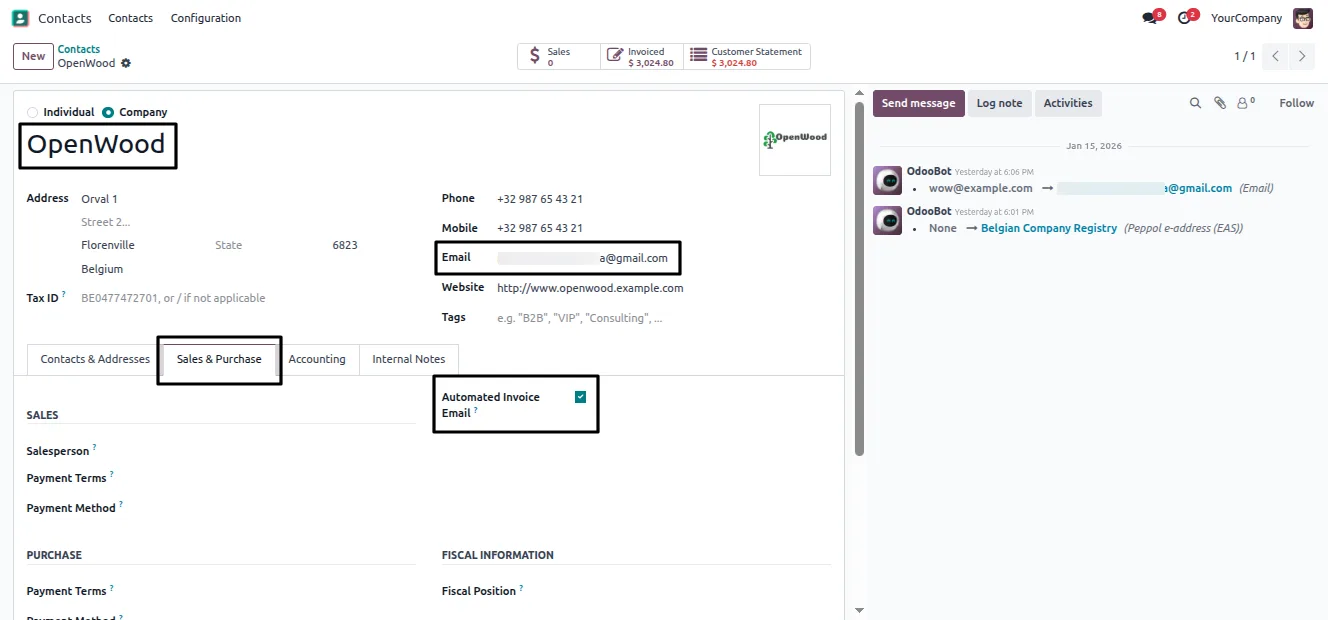Click the Fiscal Position help question mark
Viewport: 1328px width, 620px height.
click(522, 588)
